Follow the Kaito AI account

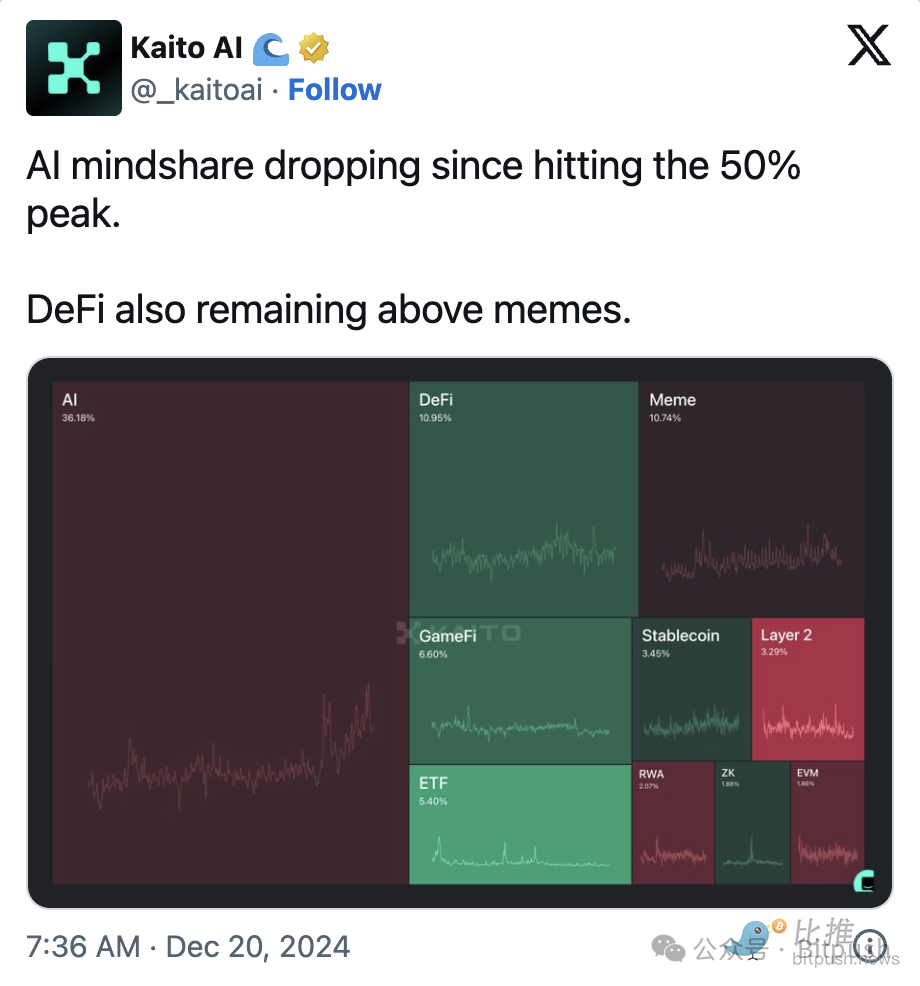[334, 90]
